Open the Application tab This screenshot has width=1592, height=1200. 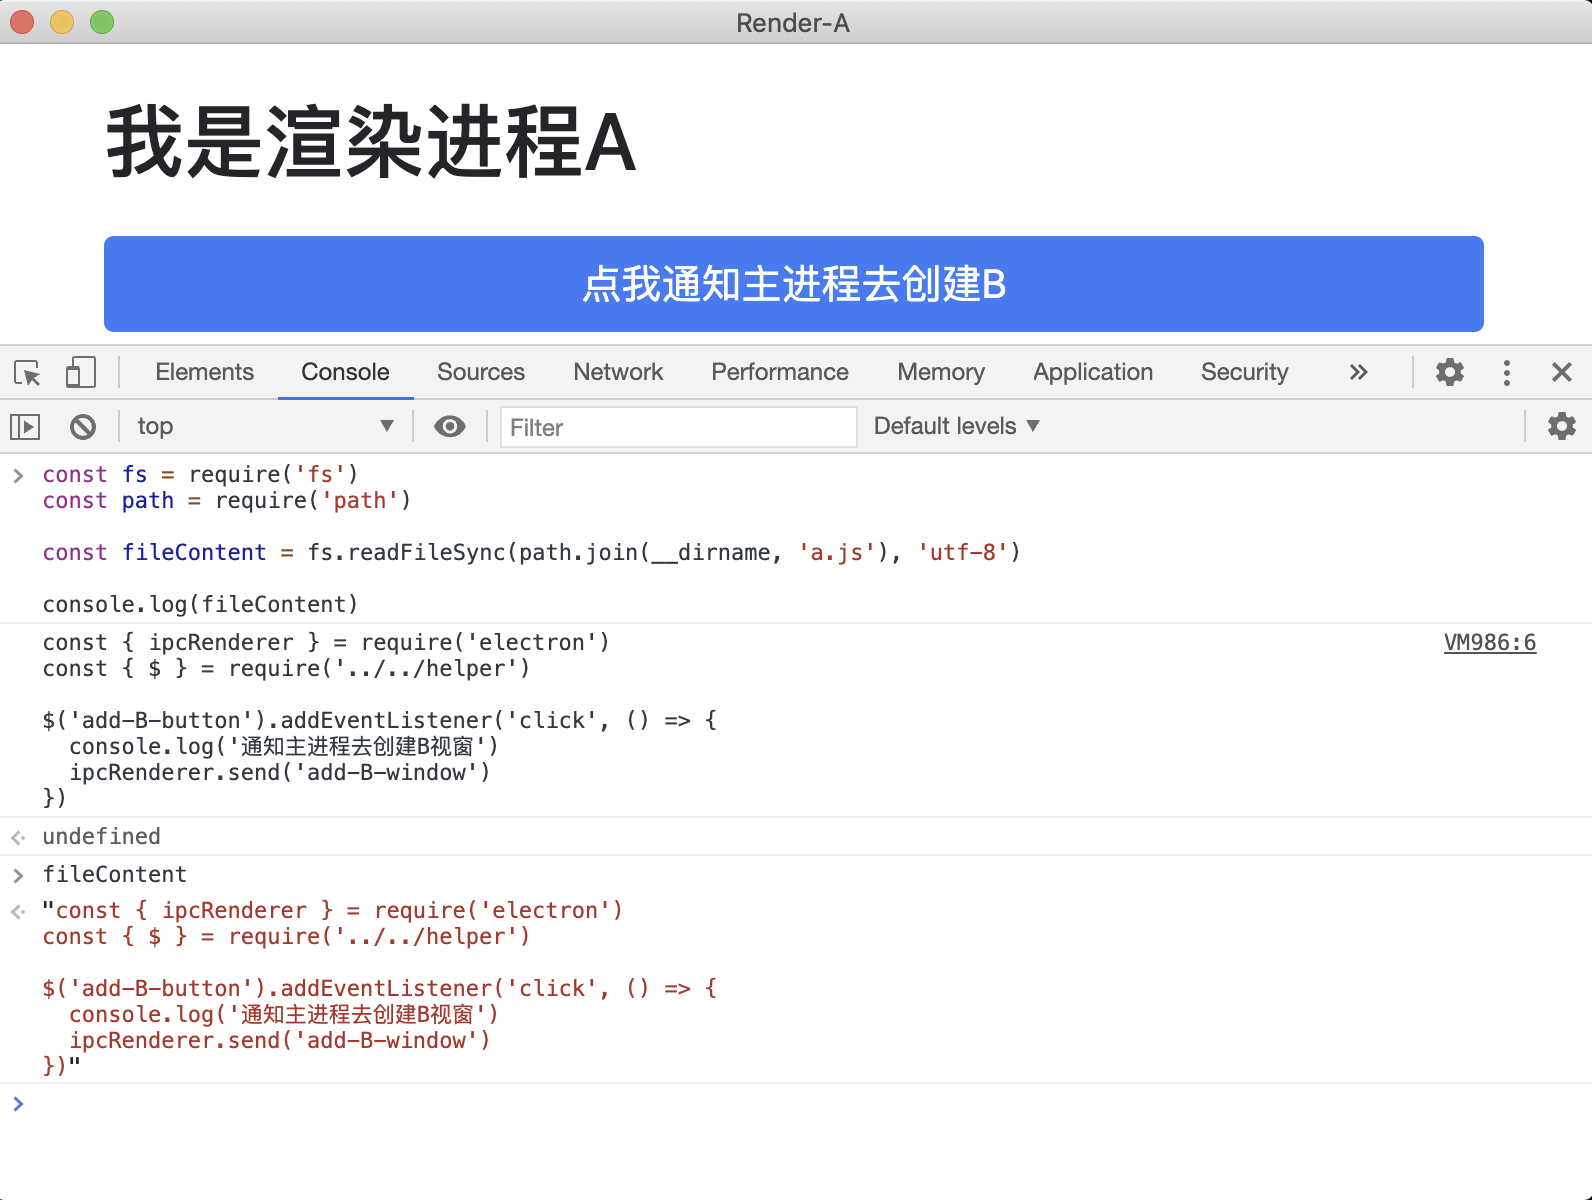1093,372
